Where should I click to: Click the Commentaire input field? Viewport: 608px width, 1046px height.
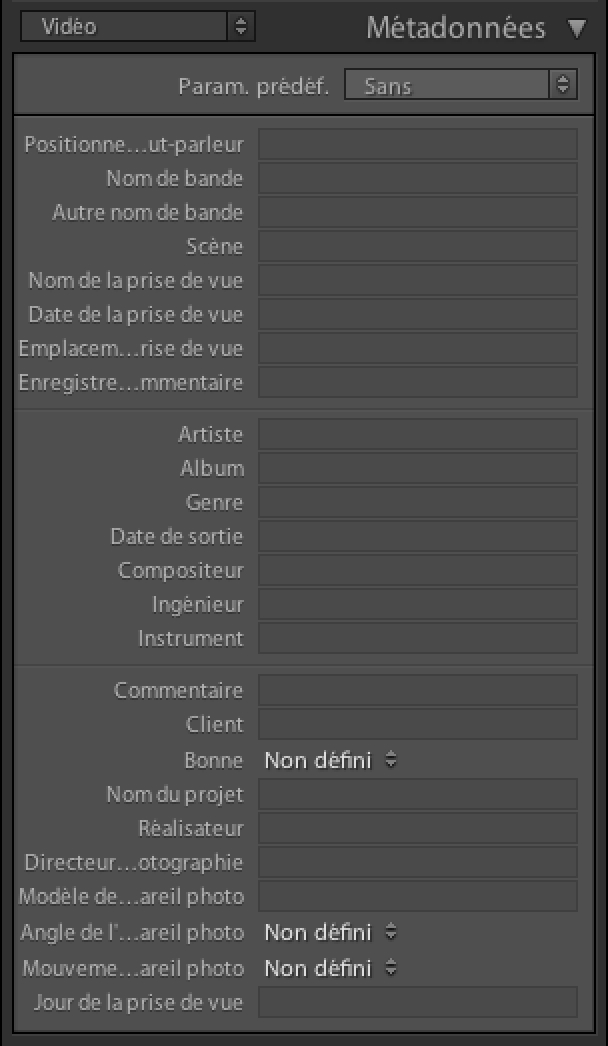418,690
